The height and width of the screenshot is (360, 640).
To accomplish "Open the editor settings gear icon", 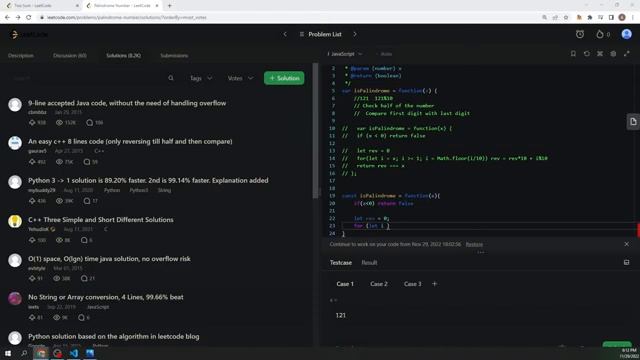I will [613, 53].
